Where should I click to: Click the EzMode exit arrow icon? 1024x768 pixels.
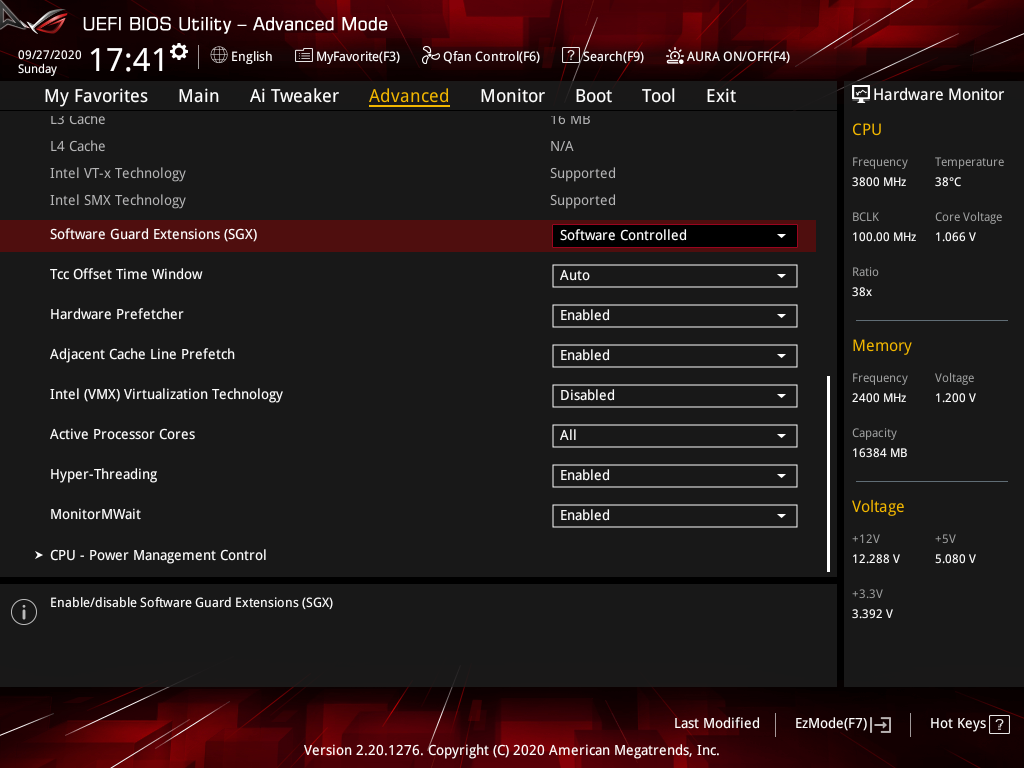point(882,724)
